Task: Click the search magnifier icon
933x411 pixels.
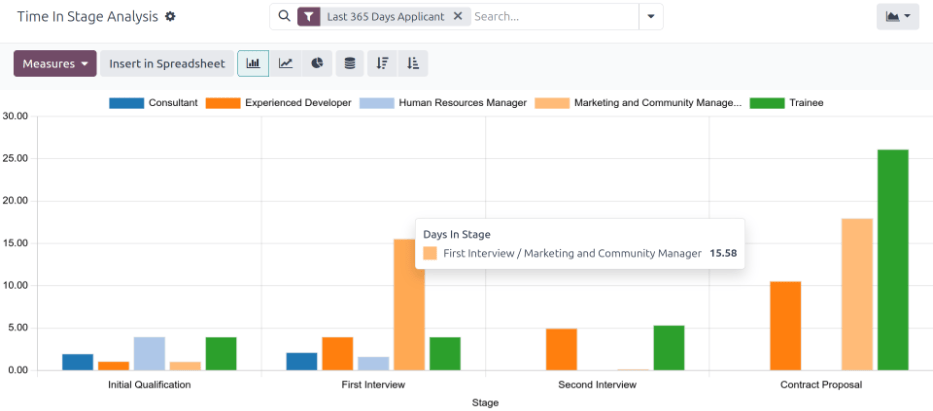Action: click(284, 17)
